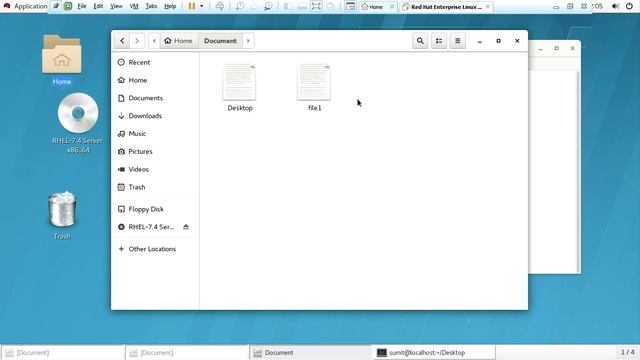Close the Red Hat Enterprise Linux tab
Viewport: 640px width, 360px height.
(x=488, y=7)
